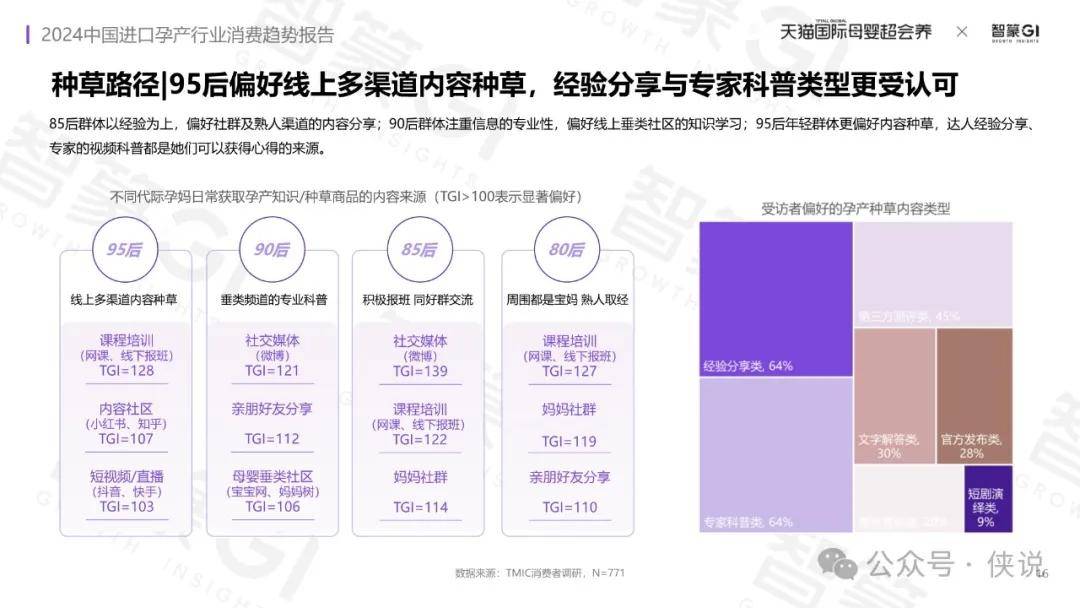The image size is (1080, 608).
Task: Click the dark purple 经验分享类 64% block
Action: [x=776, y=299]
